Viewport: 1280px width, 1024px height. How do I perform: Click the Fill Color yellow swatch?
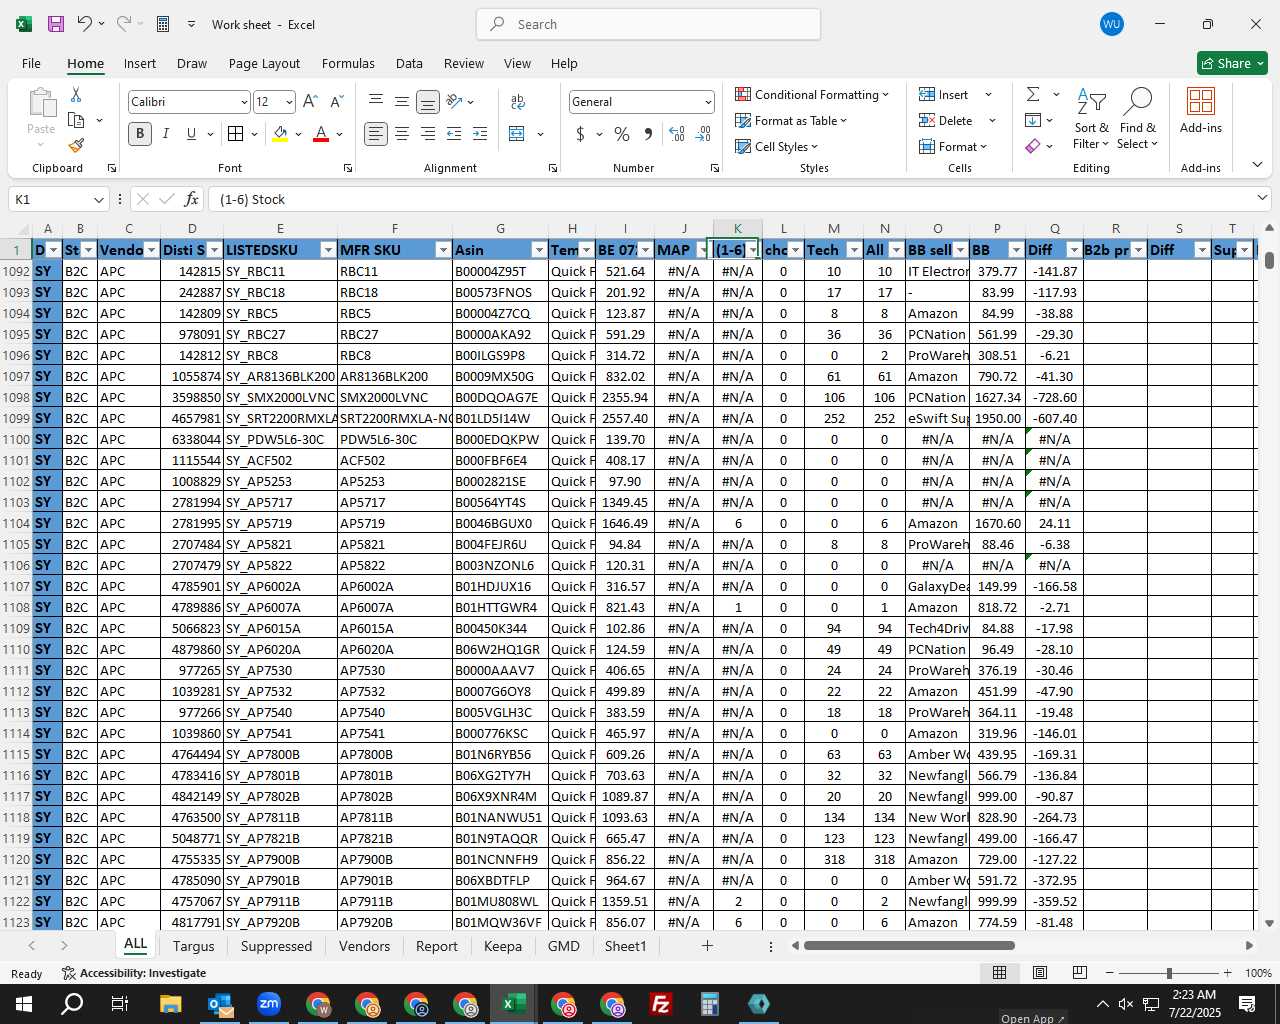click(x=280, y=134)
